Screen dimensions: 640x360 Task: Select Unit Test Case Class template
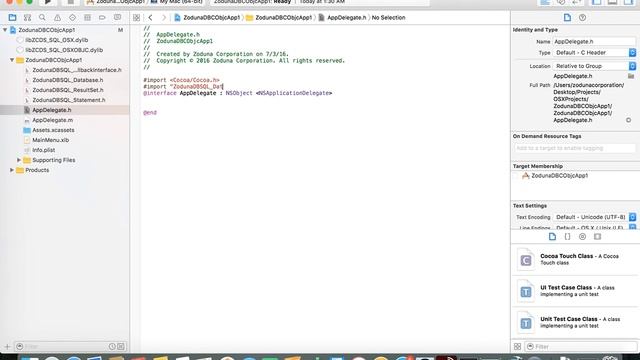(x=576, y=322)
